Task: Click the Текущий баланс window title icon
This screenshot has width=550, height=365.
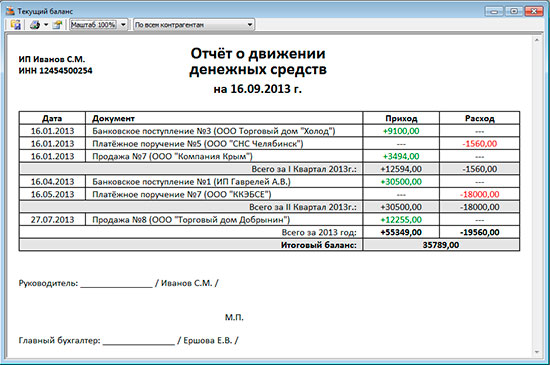Action: coord(10,11)
